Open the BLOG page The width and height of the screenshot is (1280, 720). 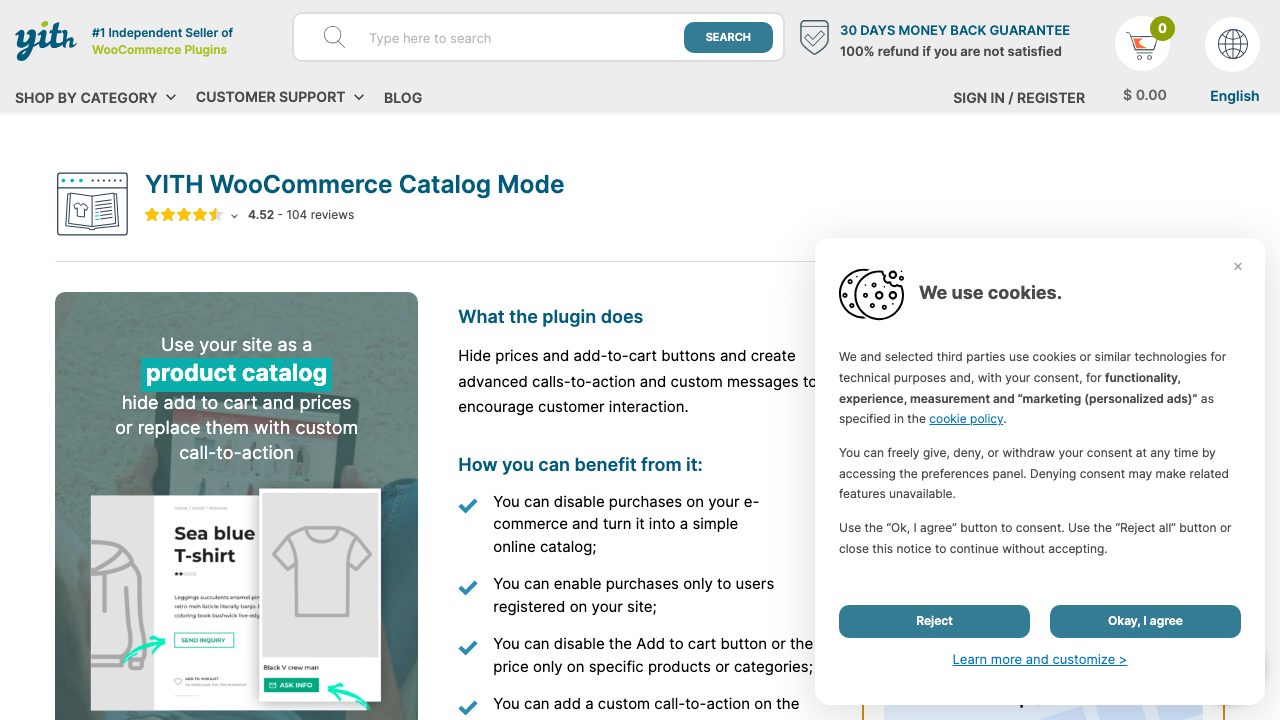(x=403, y=97)
